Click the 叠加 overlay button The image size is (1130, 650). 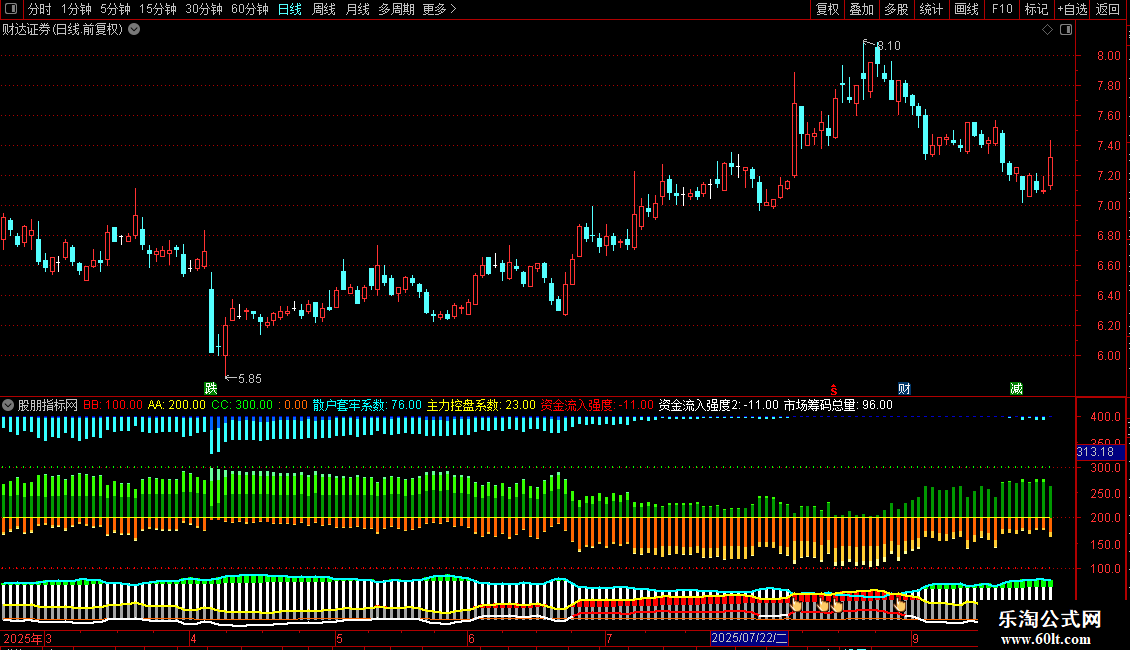click(861, 9)
